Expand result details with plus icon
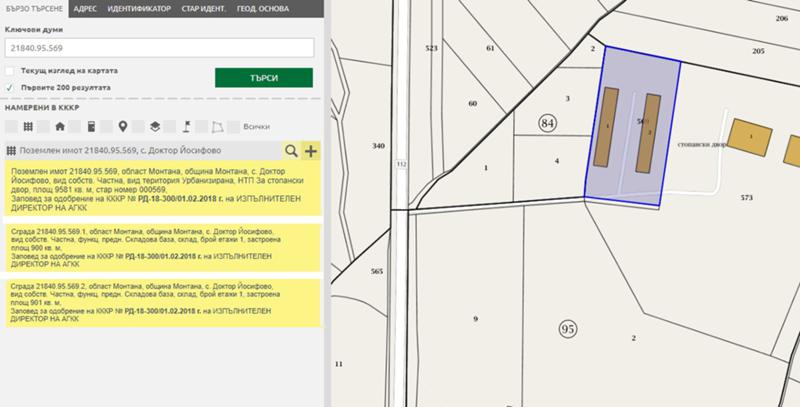 [310, 151]
